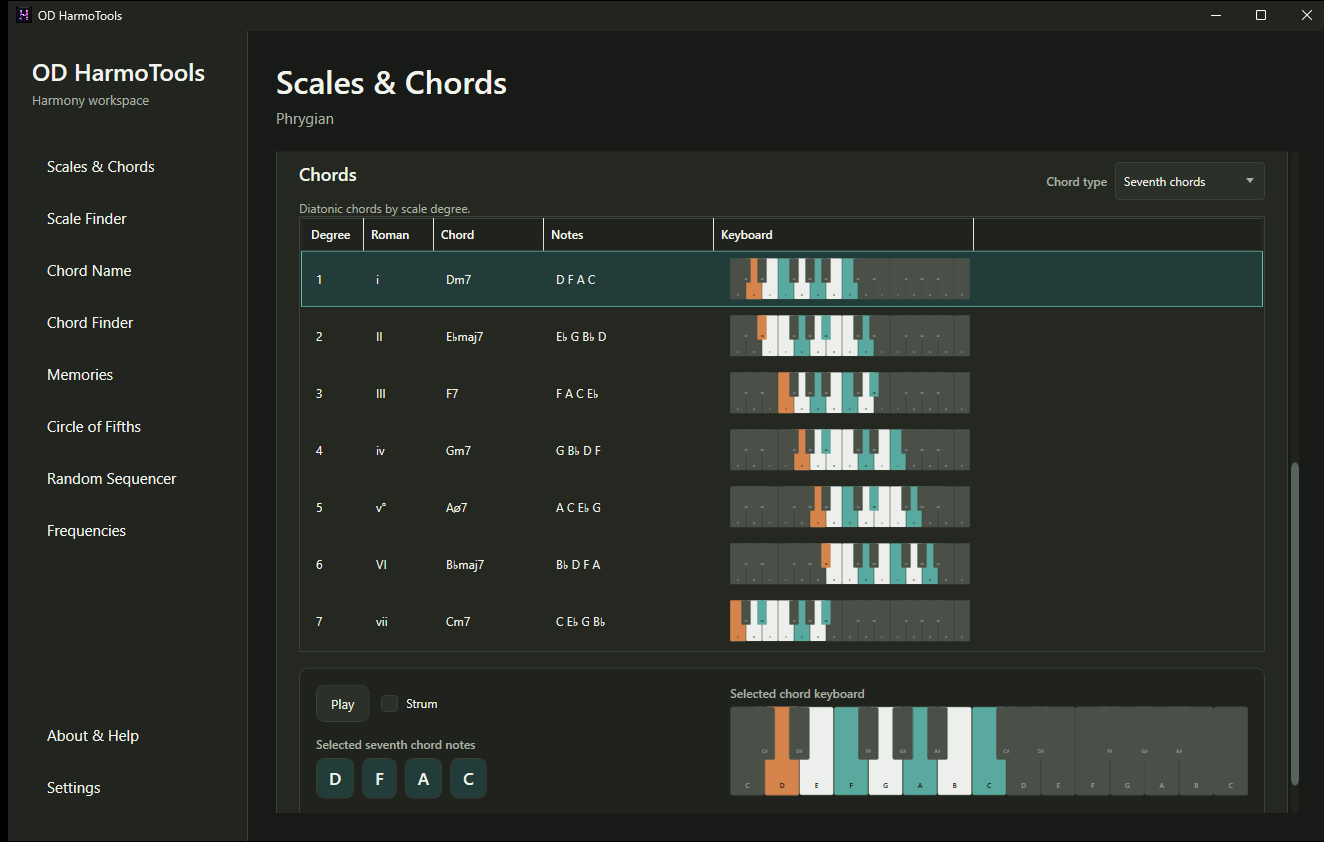Click notes cell 'G B♭ D F'
This screenshot has width=1324, height=842.
578,451
